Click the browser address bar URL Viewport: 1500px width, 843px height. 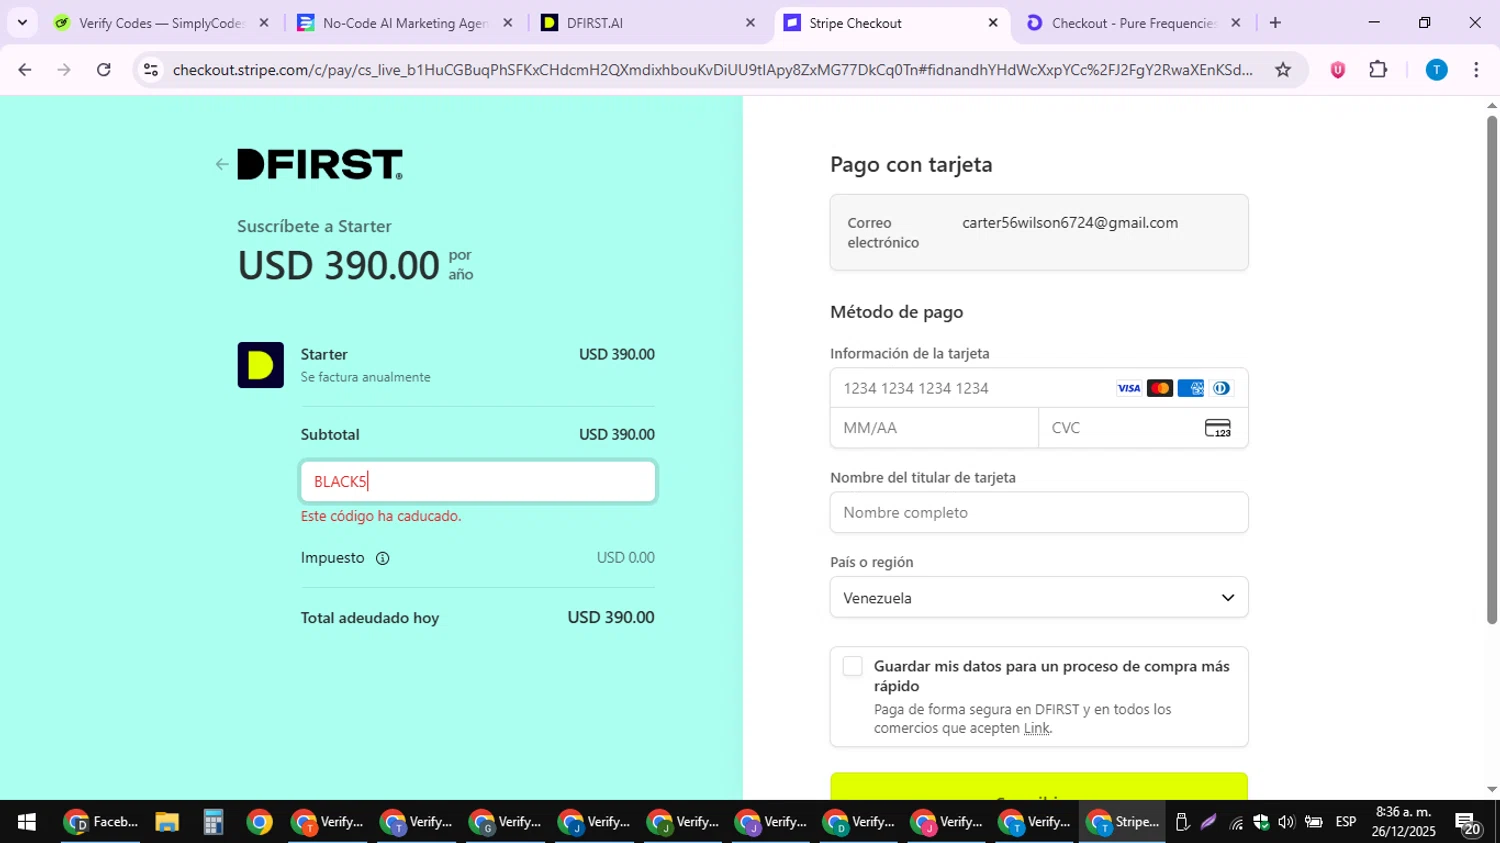point(712,69)
